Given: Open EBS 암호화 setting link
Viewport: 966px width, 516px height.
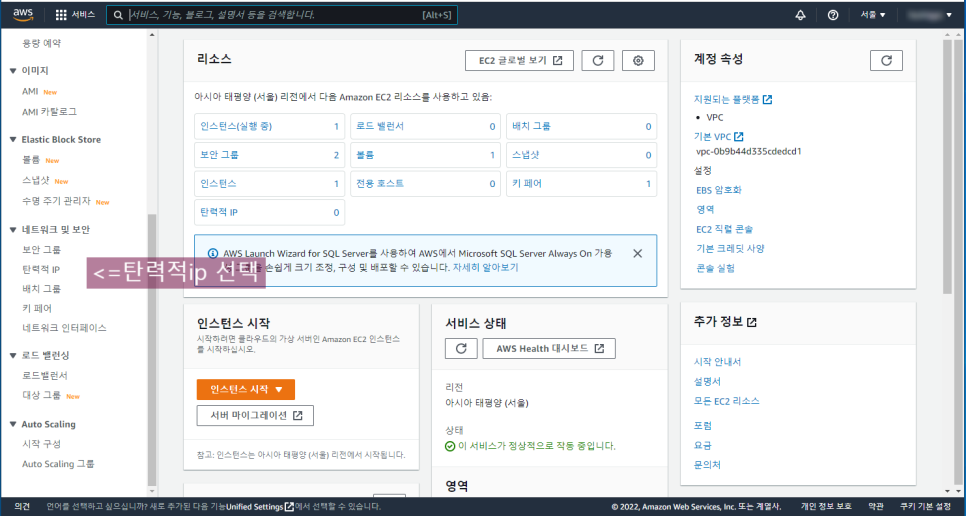Looking at the screenshot, I should pos(719,190).
